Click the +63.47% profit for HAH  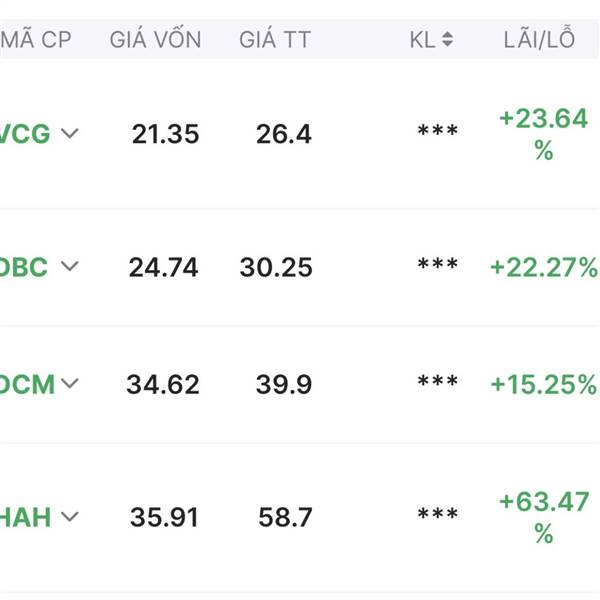544,517
